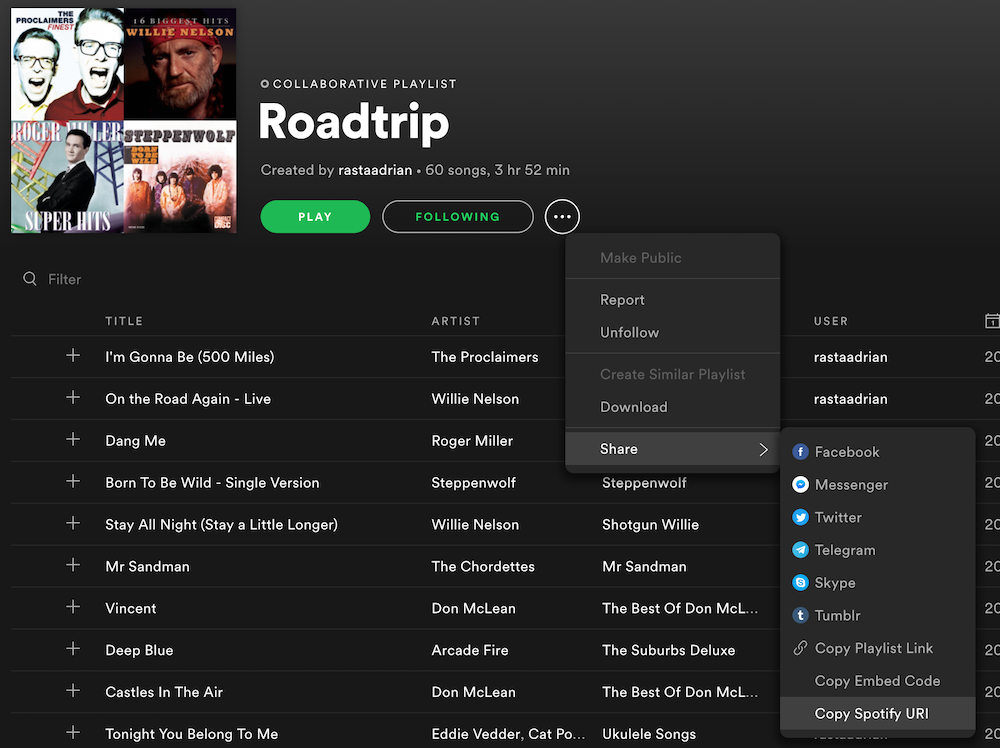1000x748 pixels.
Task: Sort by the User column header
Action: pos(830,321)
